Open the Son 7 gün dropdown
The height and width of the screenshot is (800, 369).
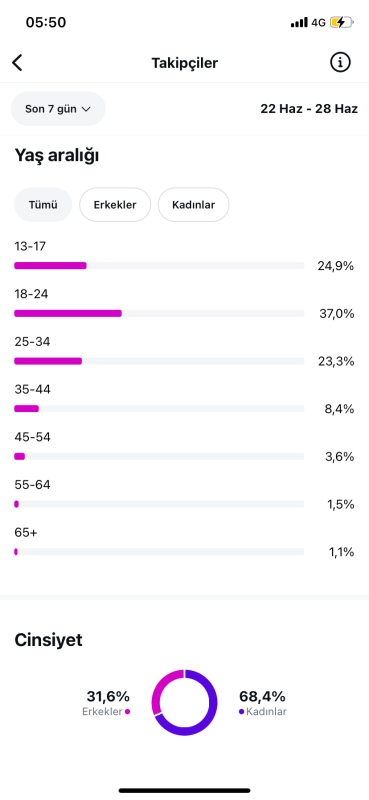(58, 109)
